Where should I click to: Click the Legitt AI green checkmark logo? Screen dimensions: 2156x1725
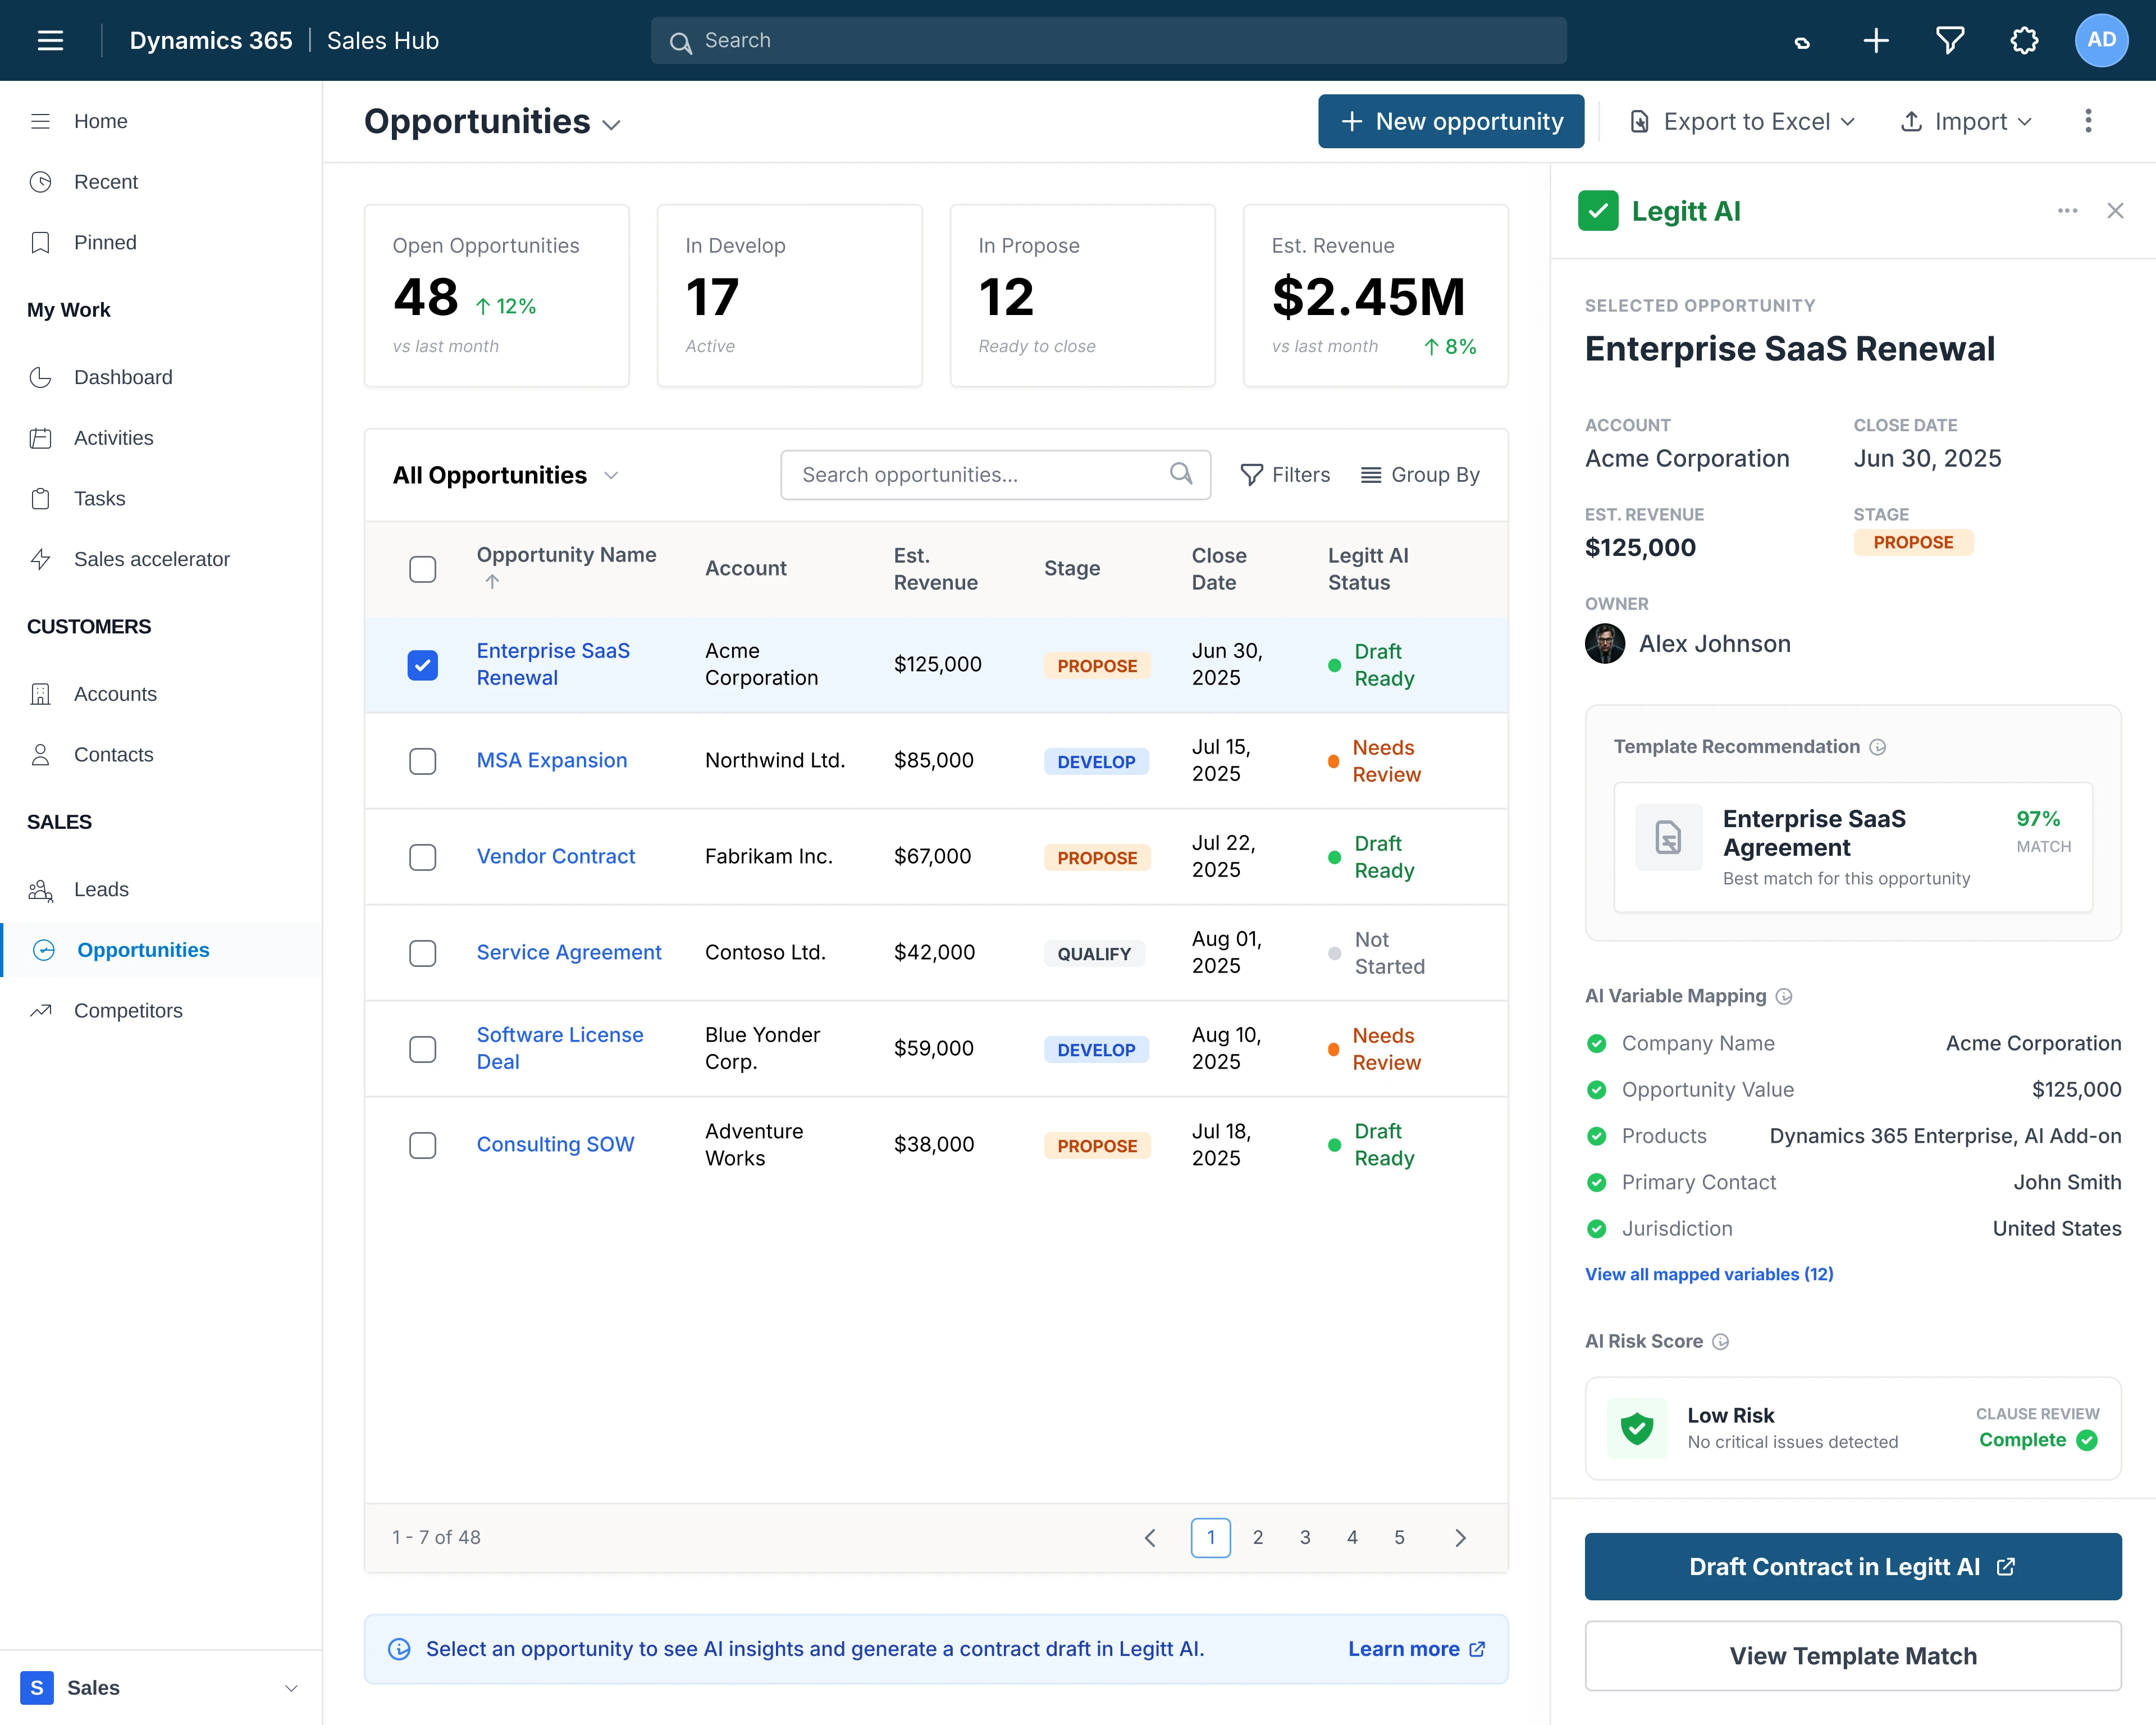pyautogui.click(x=1598, y=211)
